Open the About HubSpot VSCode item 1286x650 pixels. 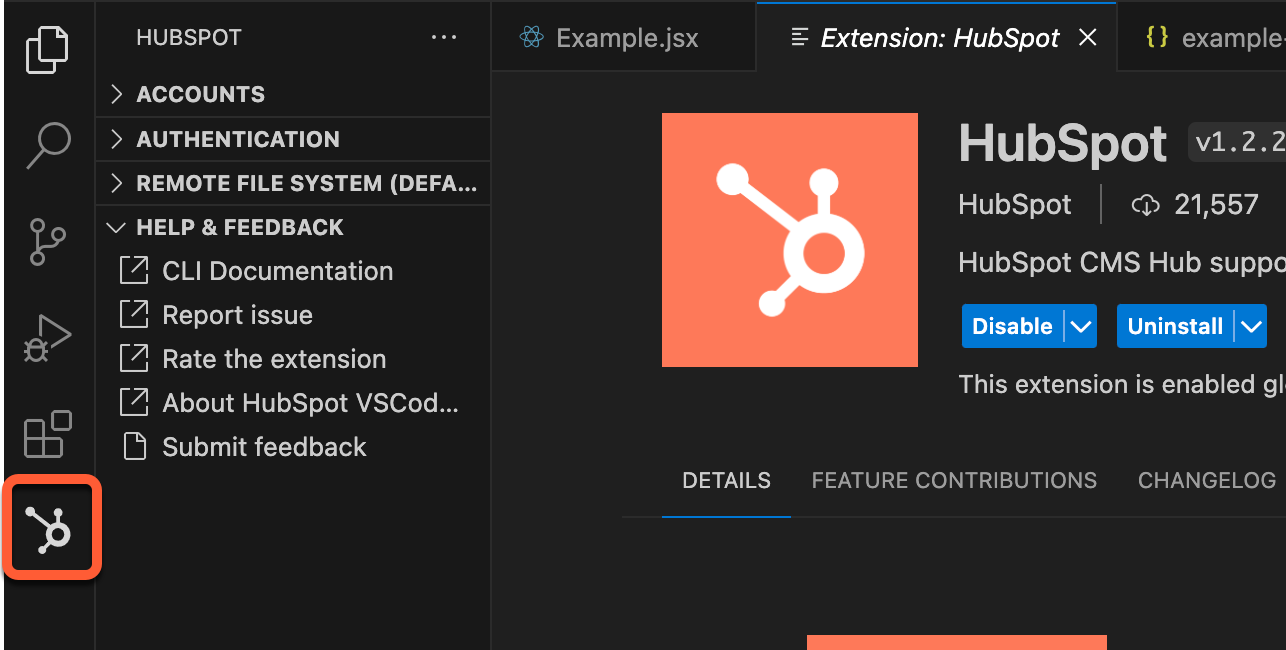tap(311, 403)
